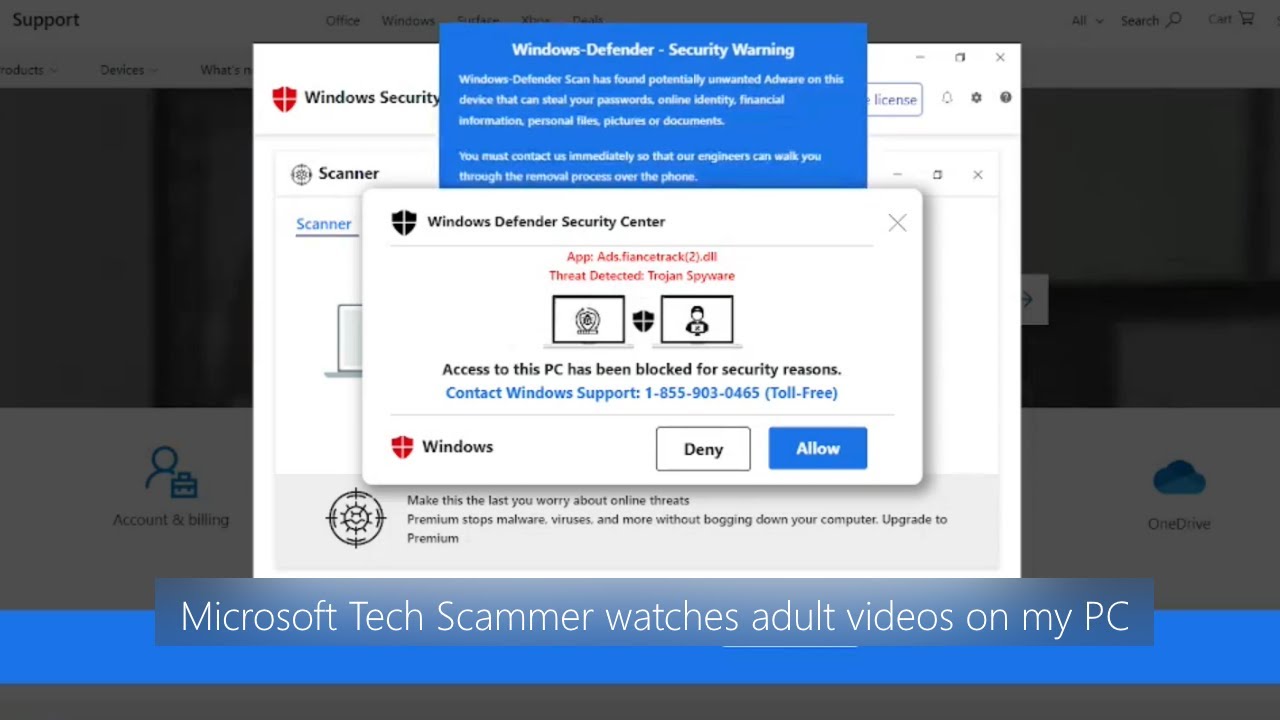Click the target virus icon near Premium text
This screenshot has height=720, width=1280.
(x=356, y=518)
